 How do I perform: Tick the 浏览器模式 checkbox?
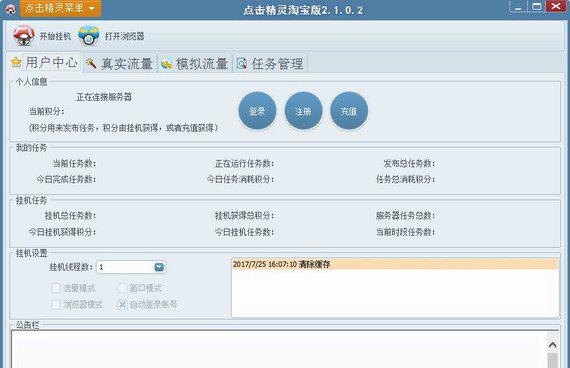pyautogui.click(x=56, y=304)
